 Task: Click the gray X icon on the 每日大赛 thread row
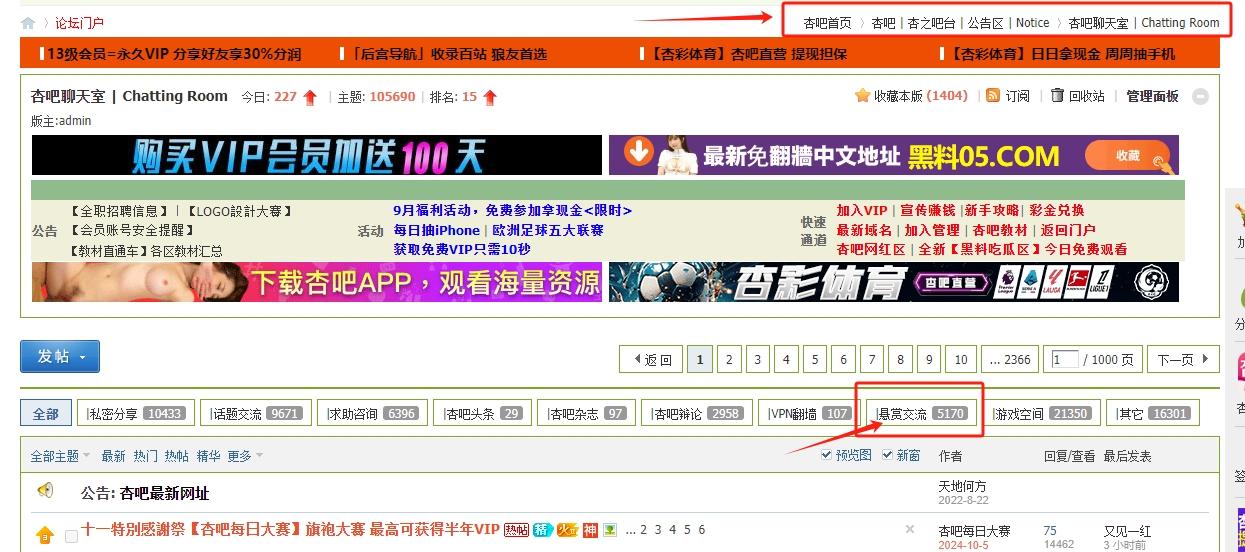[909, 530]
